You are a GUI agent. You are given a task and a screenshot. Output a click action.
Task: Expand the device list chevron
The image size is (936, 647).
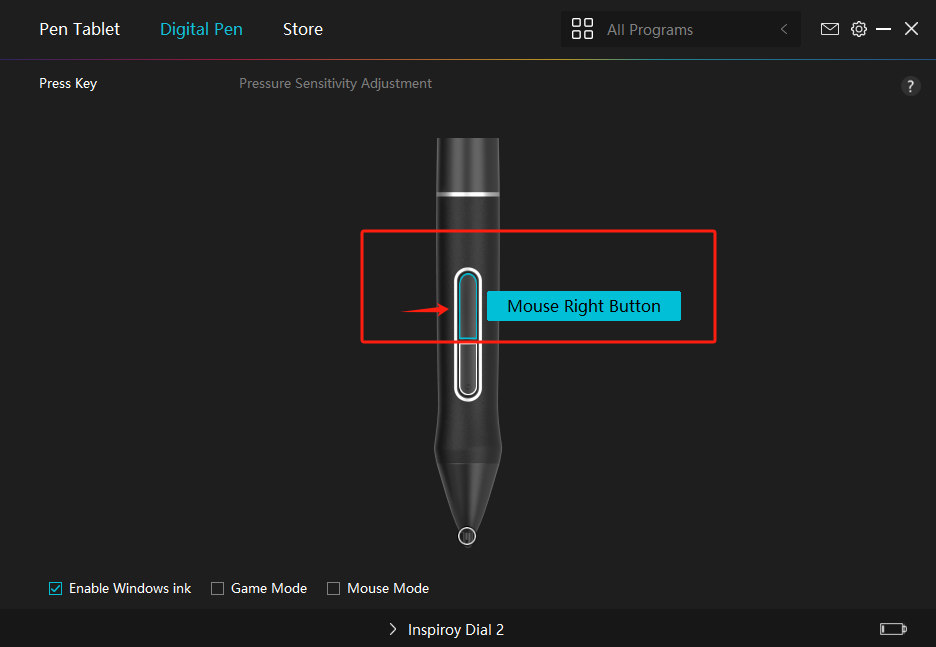tap(392, 629)
